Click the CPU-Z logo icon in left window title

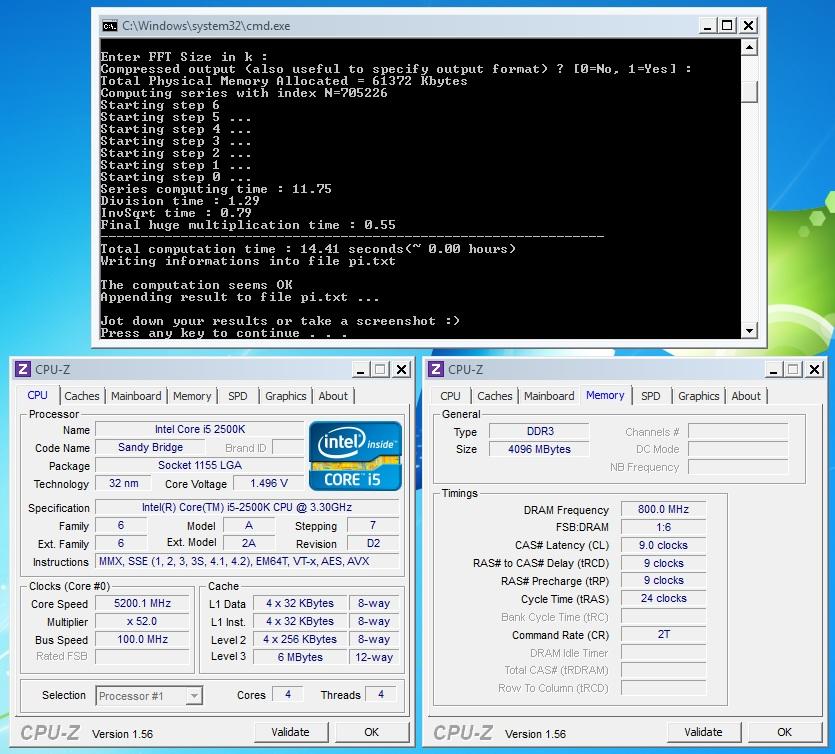click(23, 369)
